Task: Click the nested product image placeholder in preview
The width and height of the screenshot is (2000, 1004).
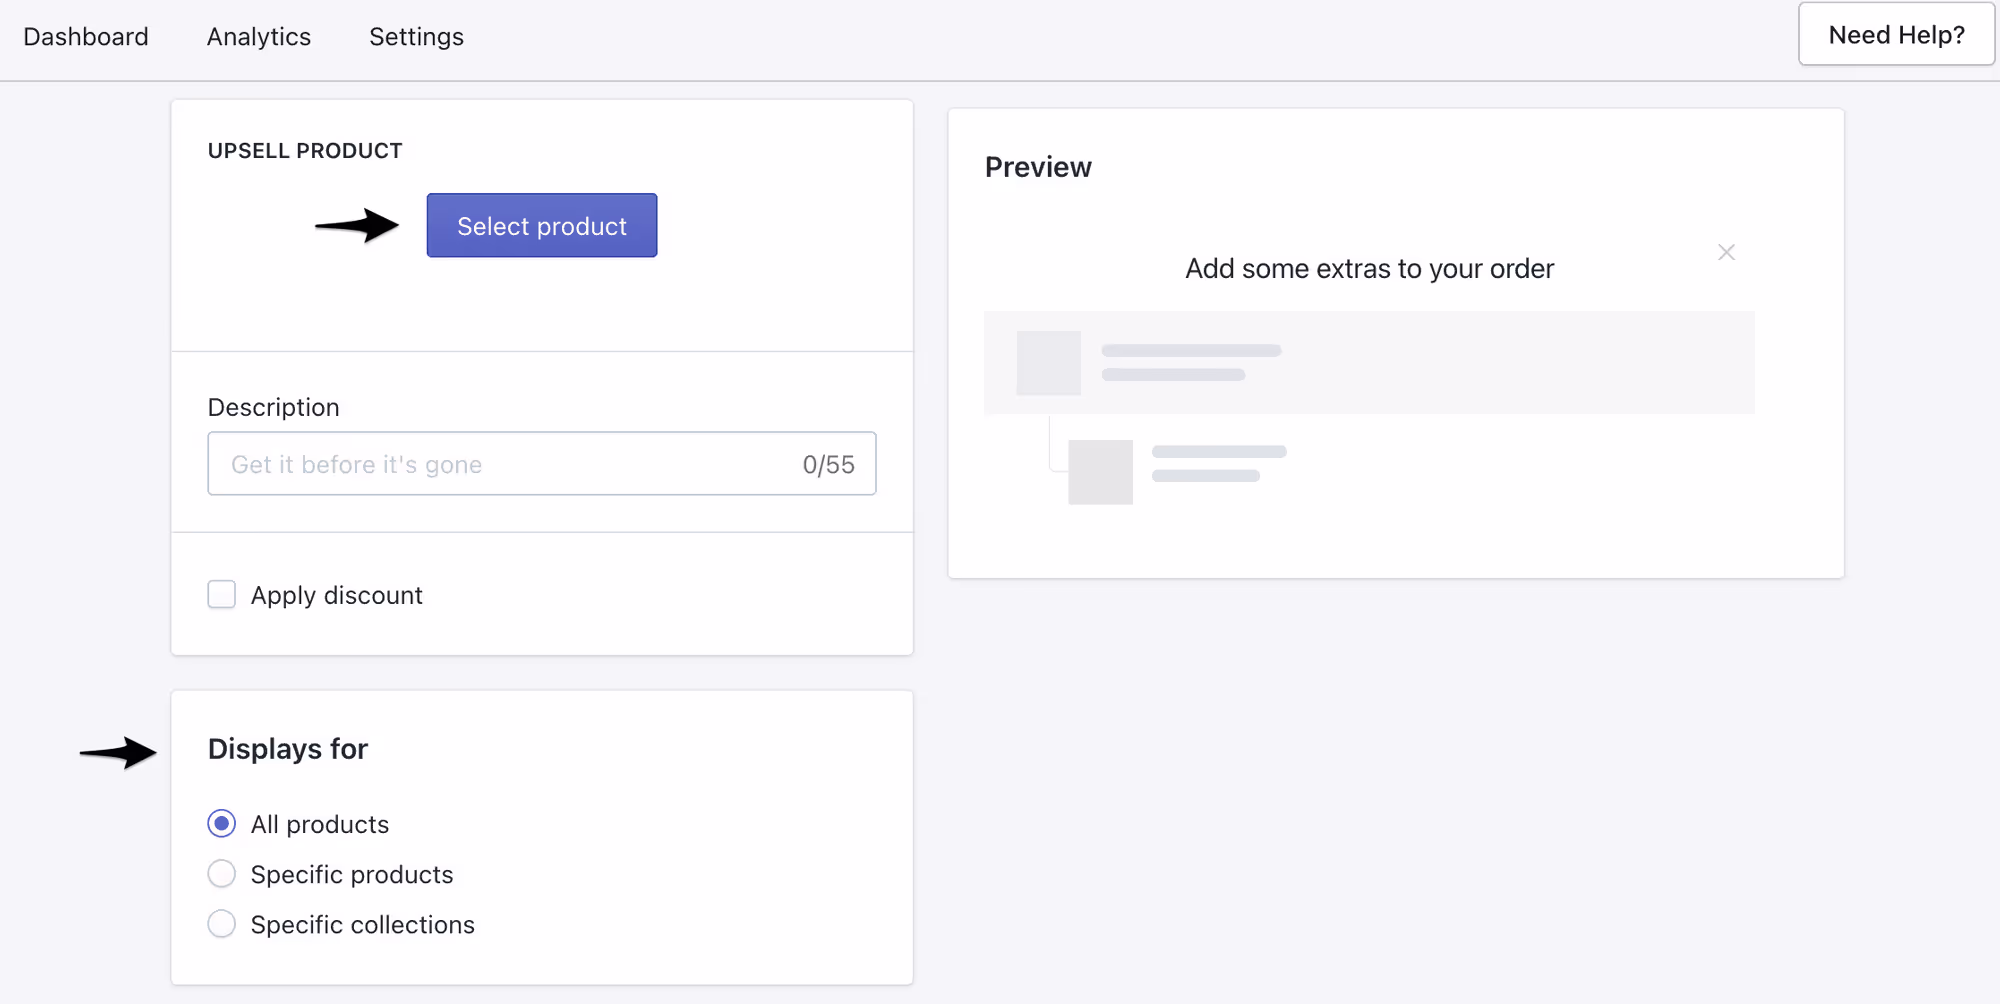Action: pyautogui.click(x=1100, y=472)
